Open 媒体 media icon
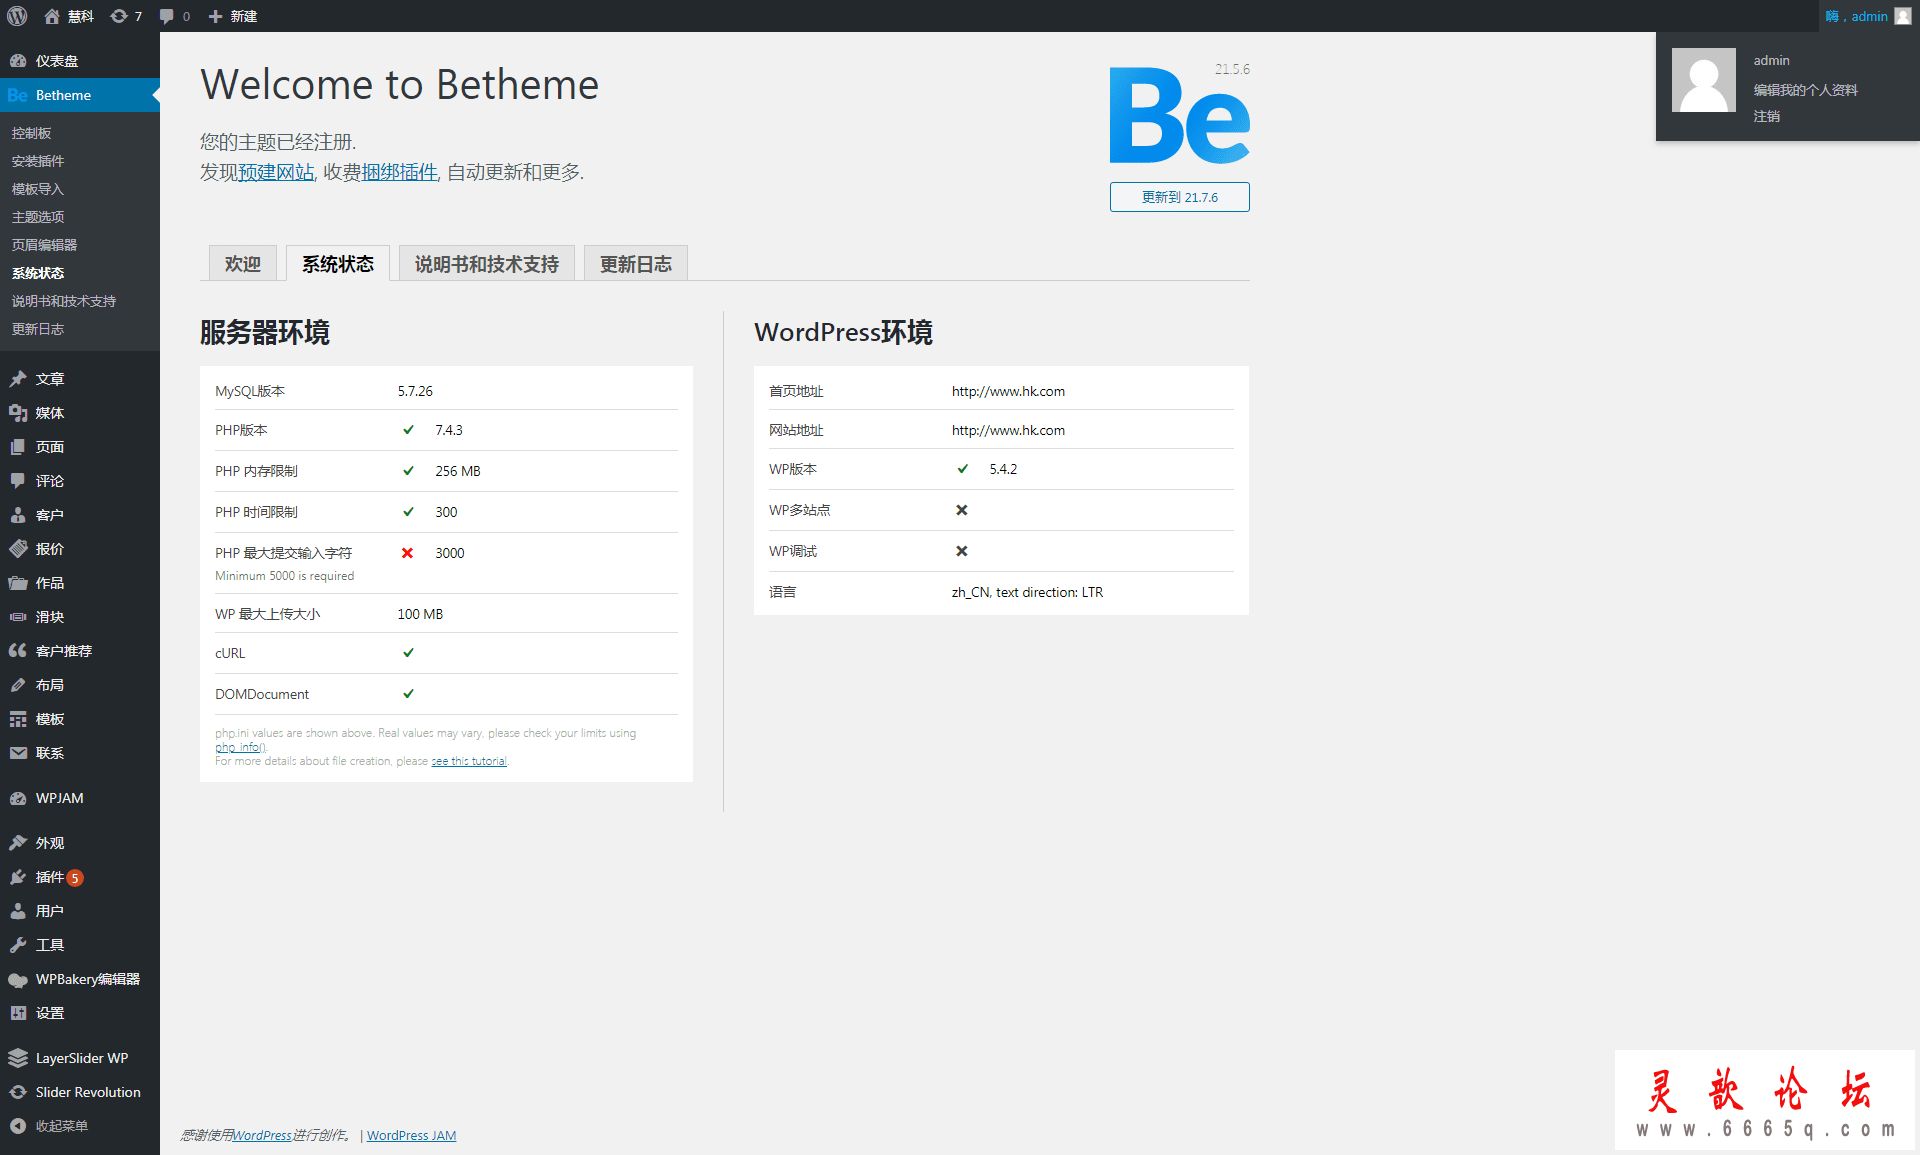 18,413
